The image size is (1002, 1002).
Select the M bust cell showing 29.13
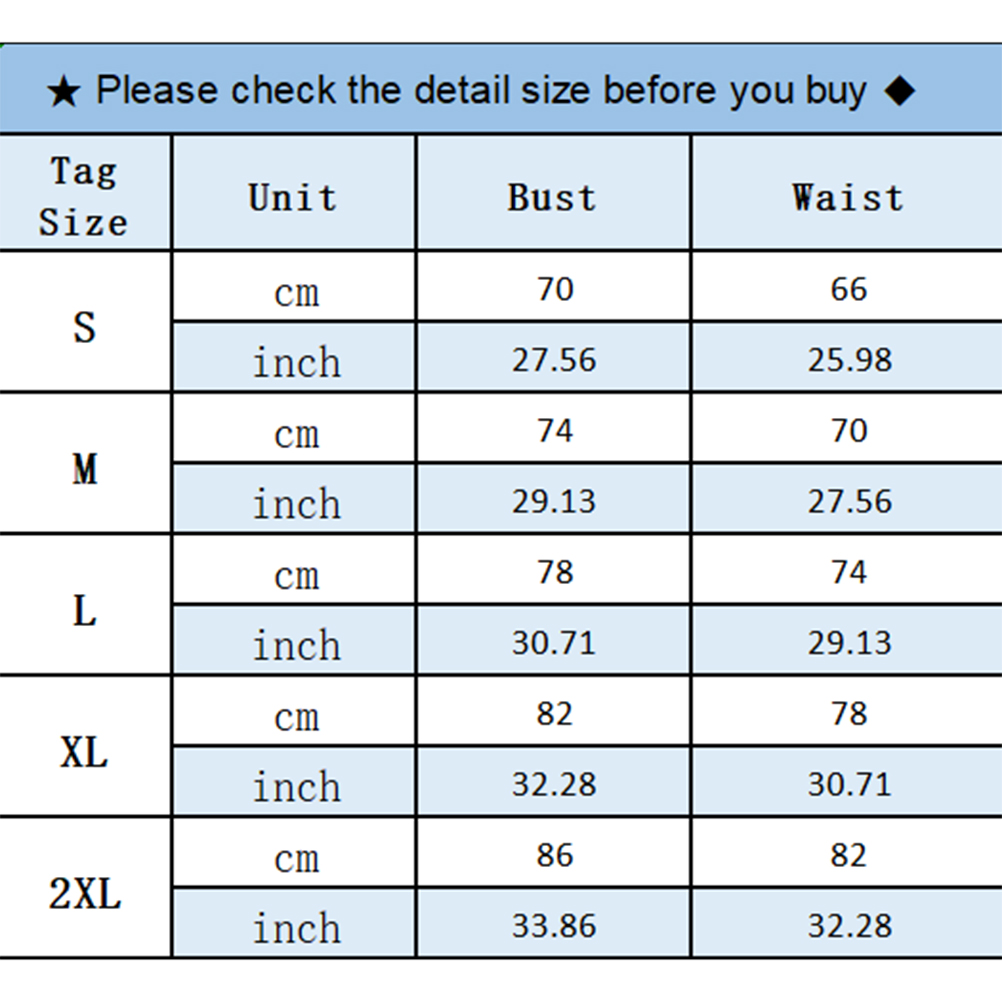tap(554, 501)
